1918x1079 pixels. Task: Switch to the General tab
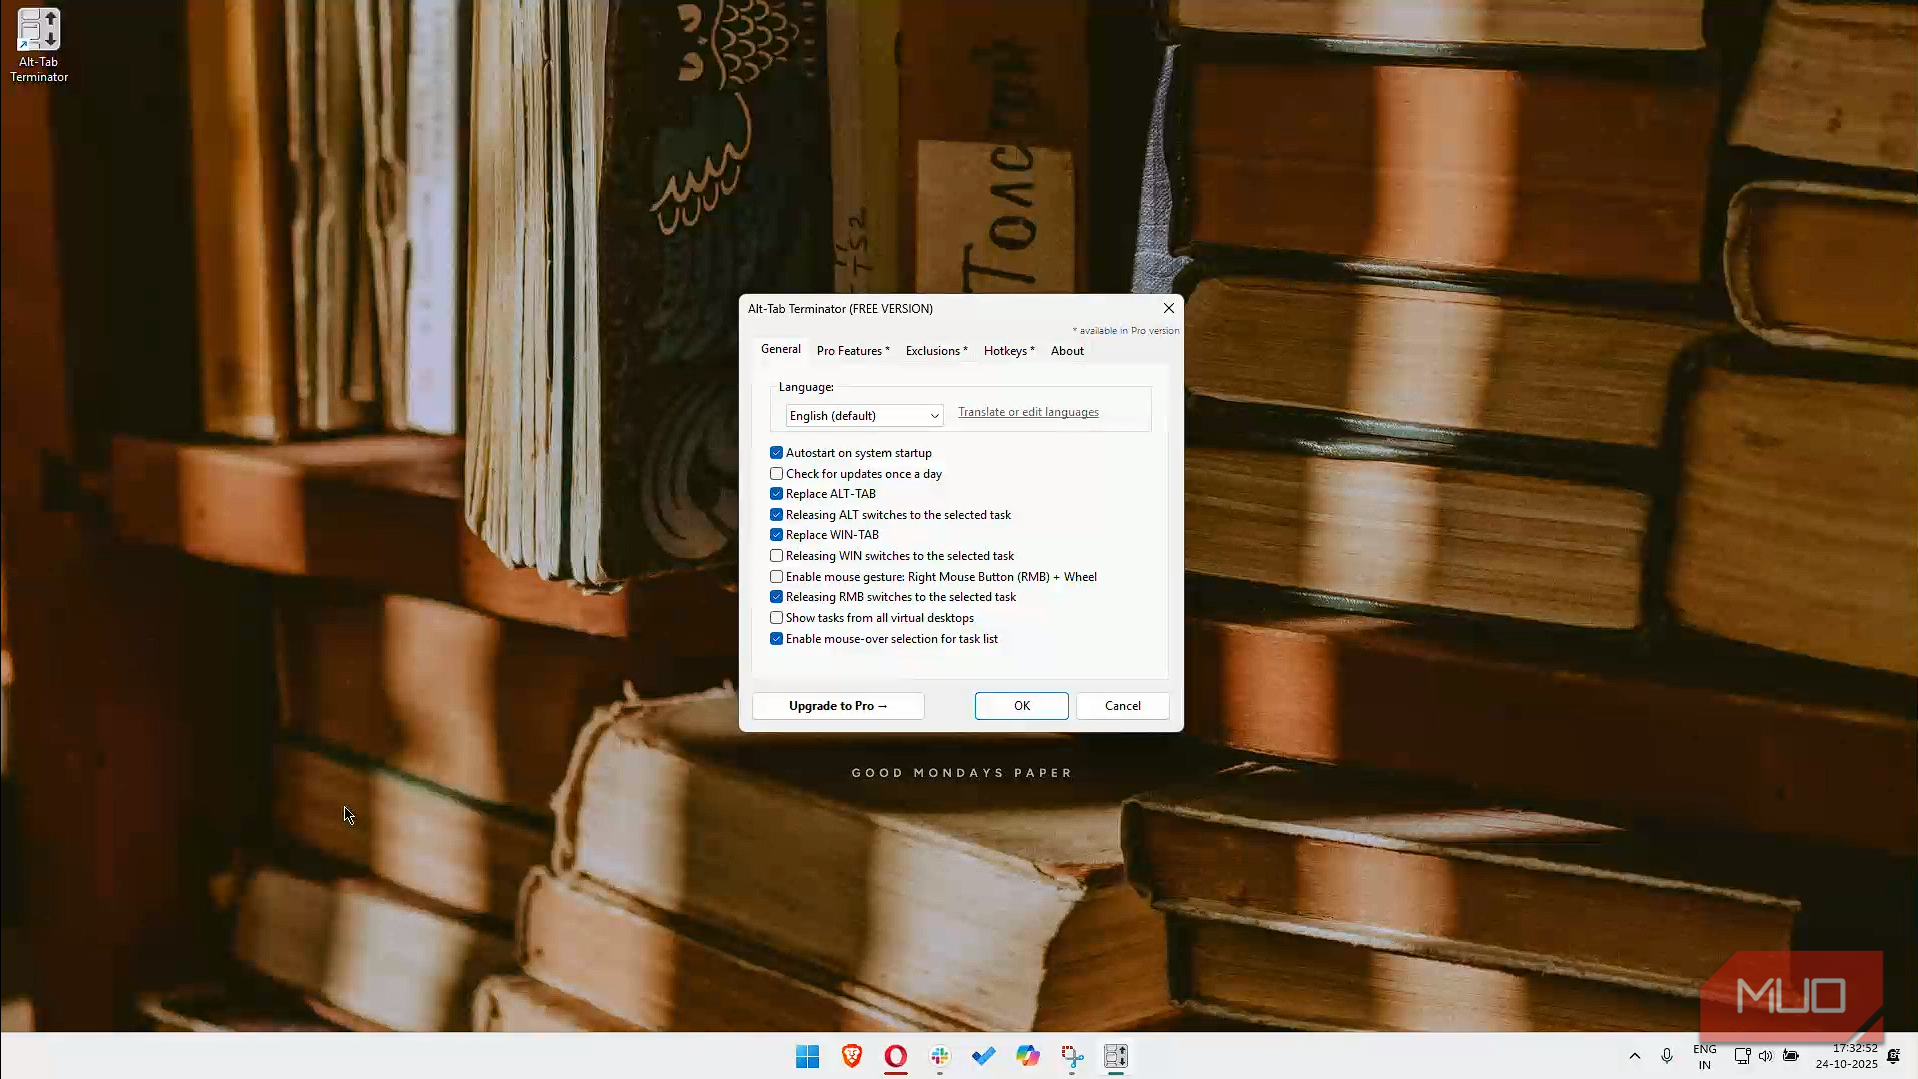pos(781,349)
